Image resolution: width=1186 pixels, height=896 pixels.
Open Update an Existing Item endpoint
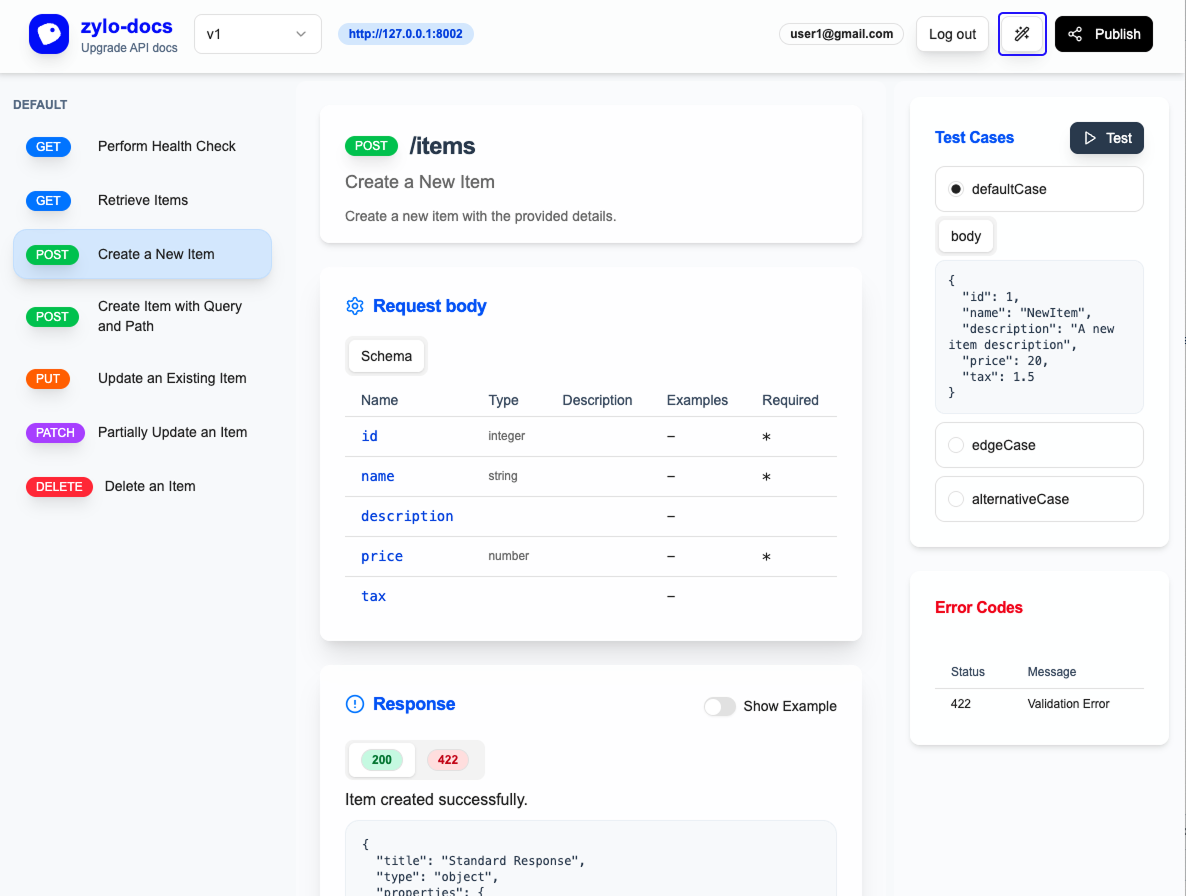(142, 378)
